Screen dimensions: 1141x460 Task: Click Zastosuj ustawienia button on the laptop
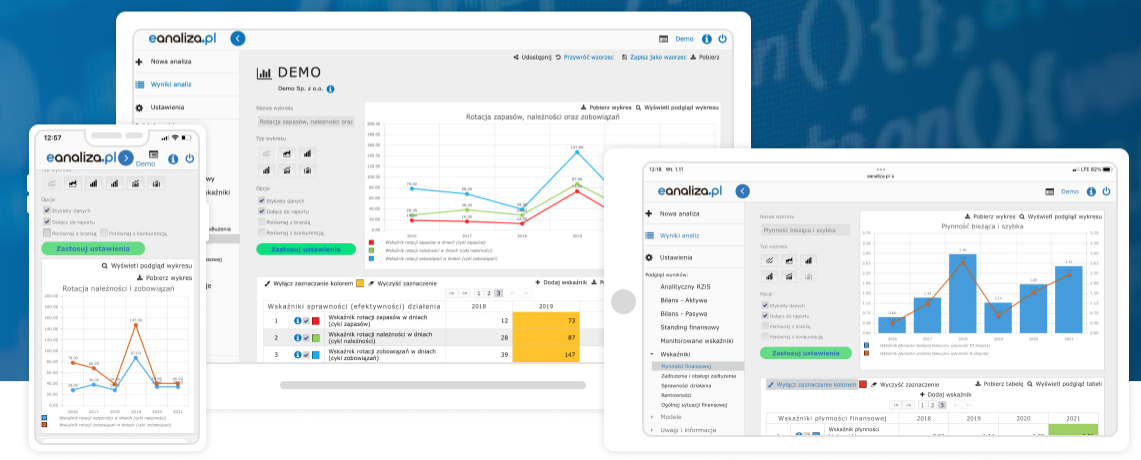coord(306,250)
